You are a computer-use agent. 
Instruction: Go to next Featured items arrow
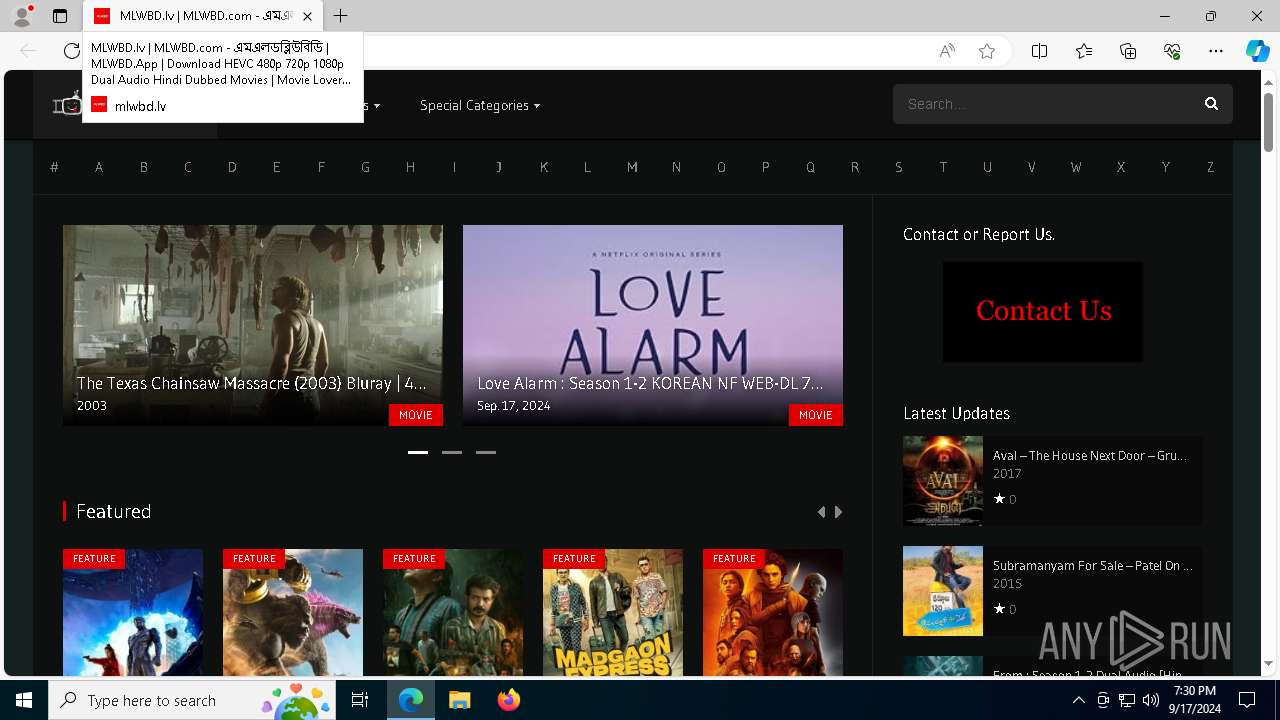click(838, 512)
